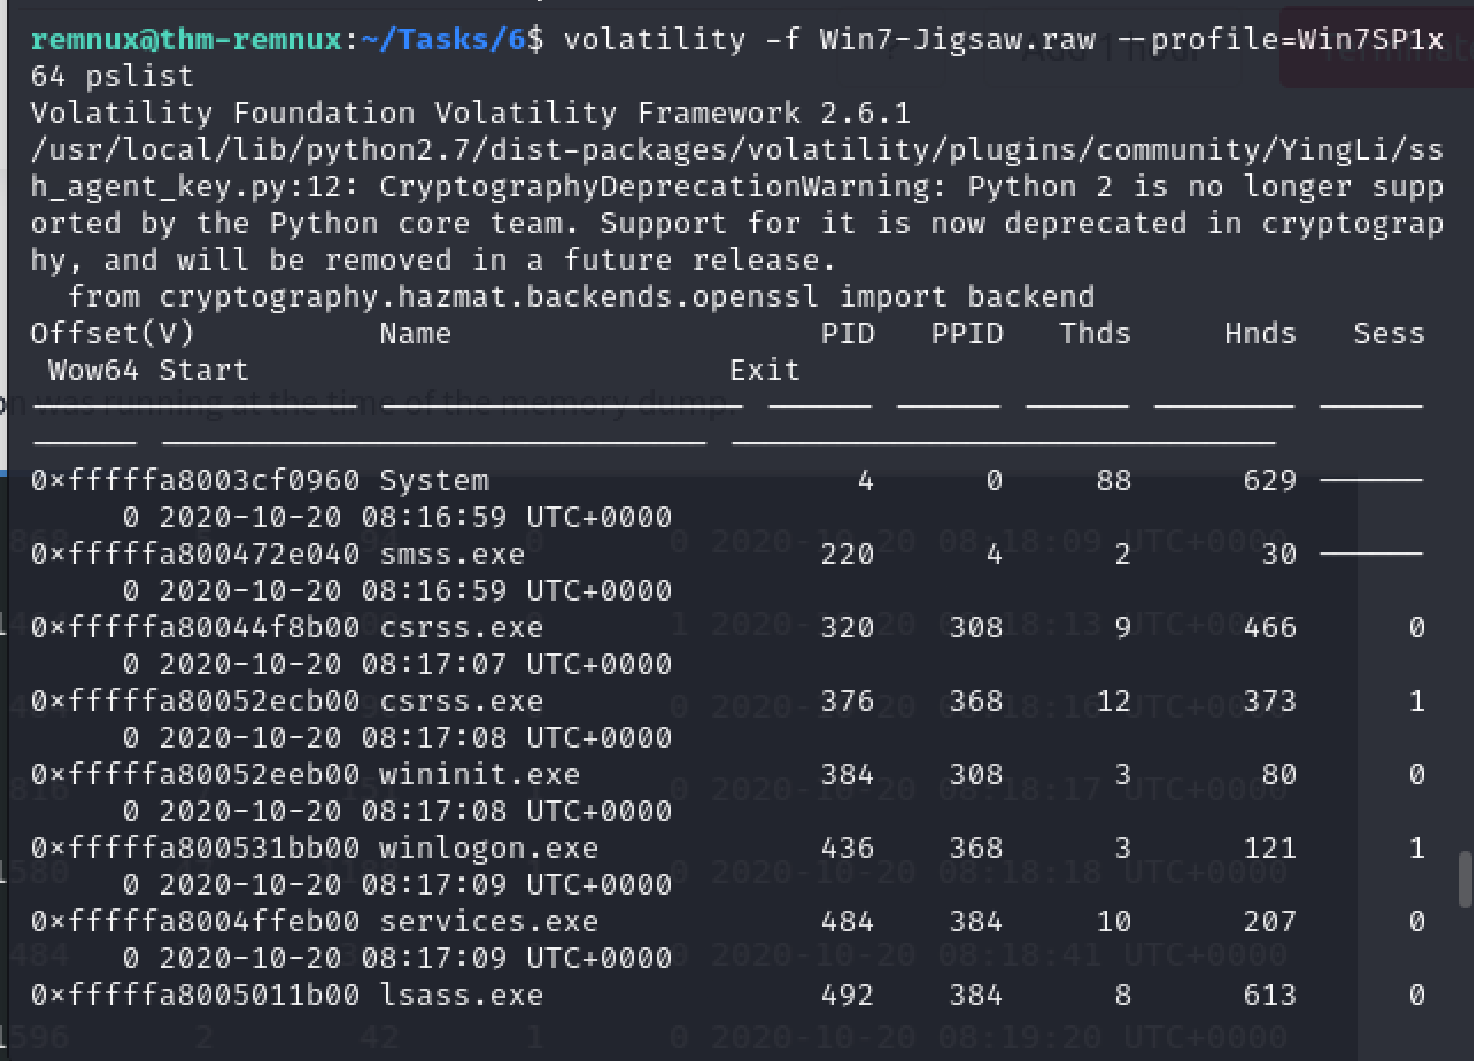The height and width of the screenshot is (1061, 1474).
Task: Click the handle count 629 for System
Action: (x=1269, y=481)
